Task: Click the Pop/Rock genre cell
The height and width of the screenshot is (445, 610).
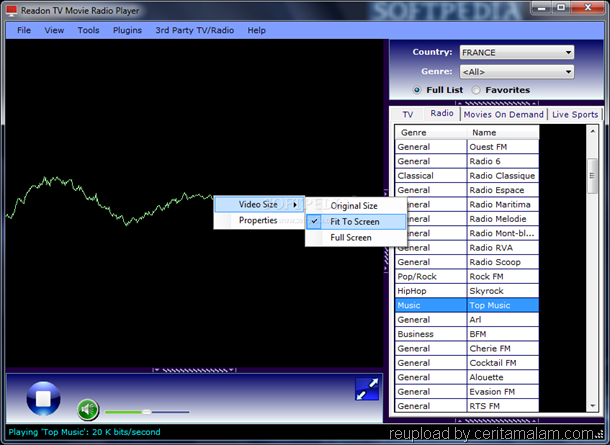Action: 431,277
